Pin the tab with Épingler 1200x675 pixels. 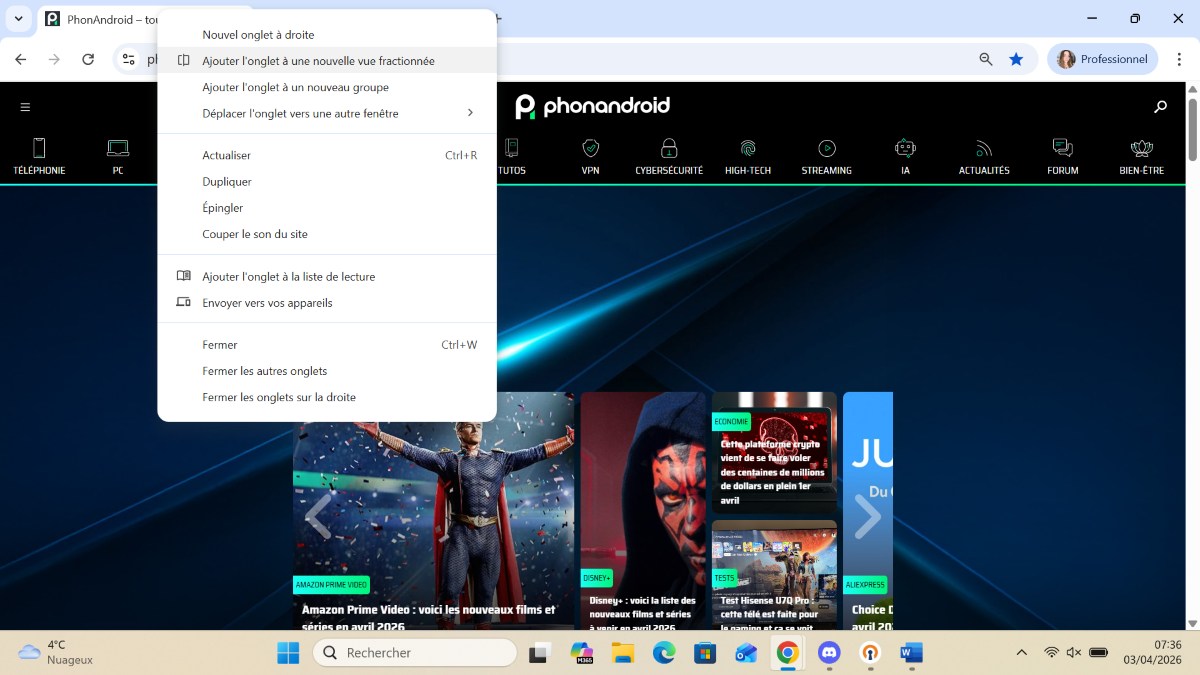tap(222, 208)
